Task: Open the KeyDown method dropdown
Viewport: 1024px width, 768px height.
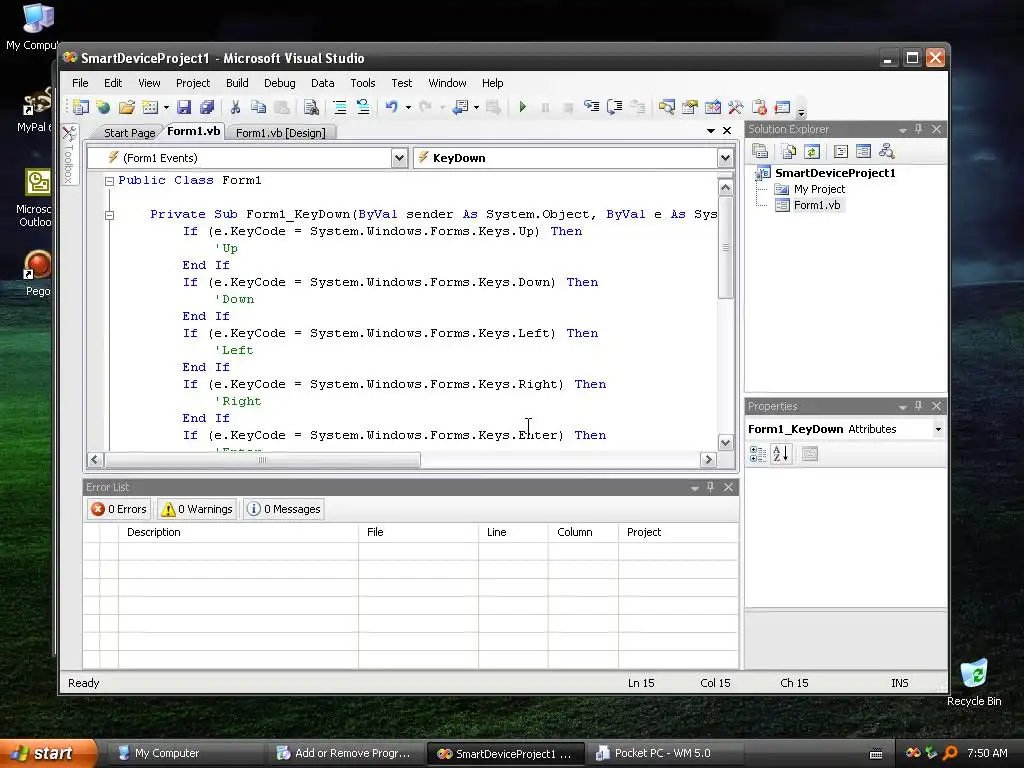Action: [725, 158]
